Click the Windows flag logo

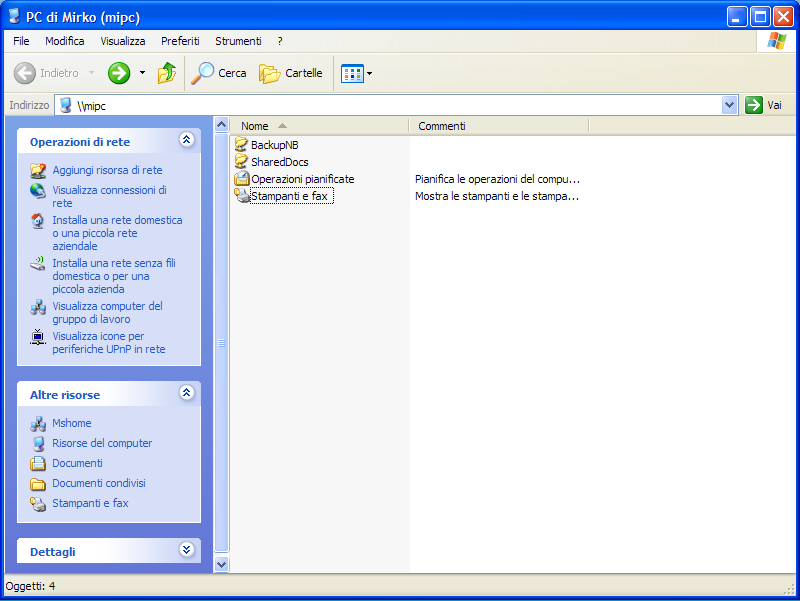(776, 41)
